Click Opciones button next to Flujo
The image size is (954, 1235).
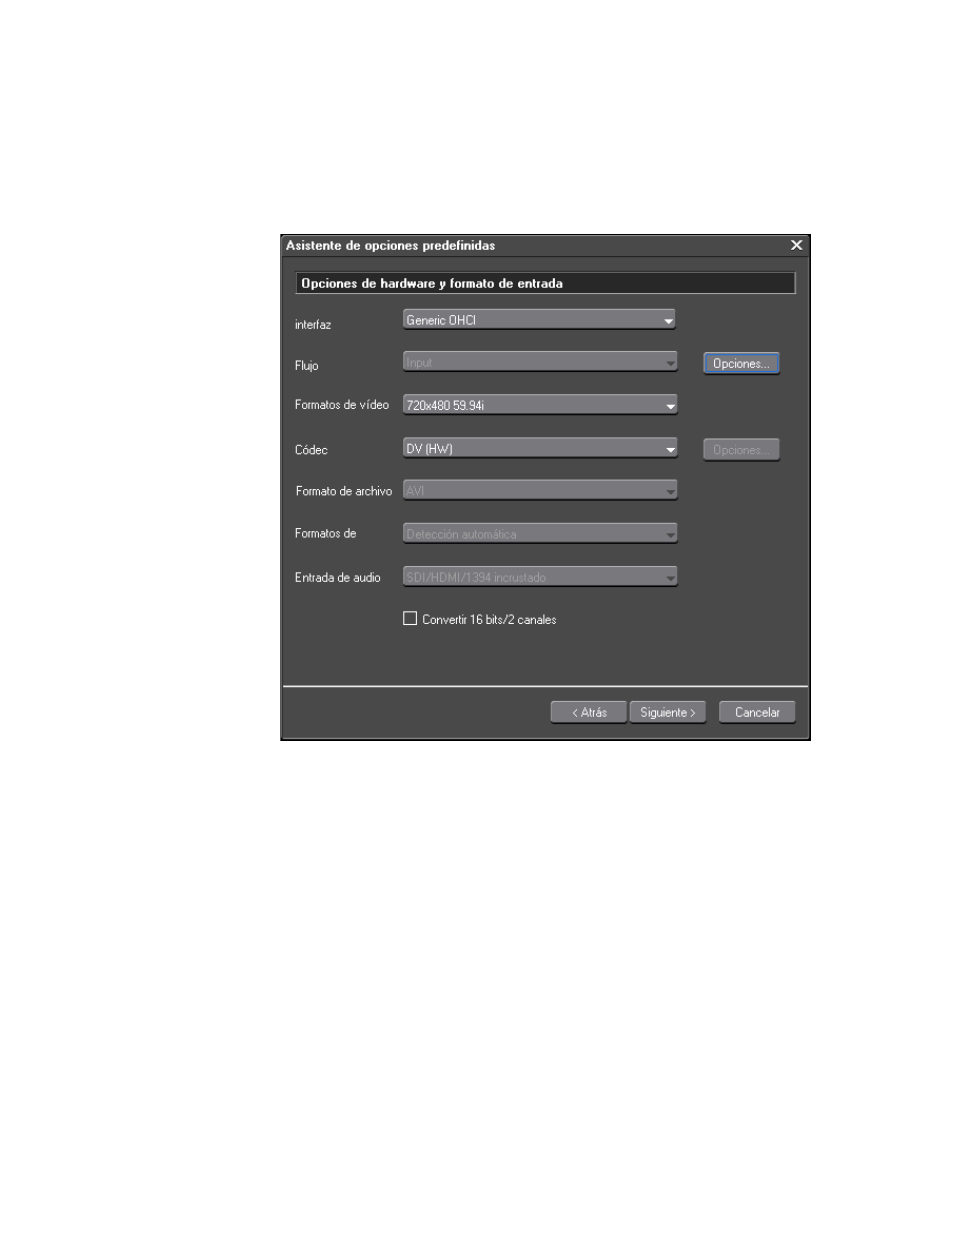click(741, 364)
